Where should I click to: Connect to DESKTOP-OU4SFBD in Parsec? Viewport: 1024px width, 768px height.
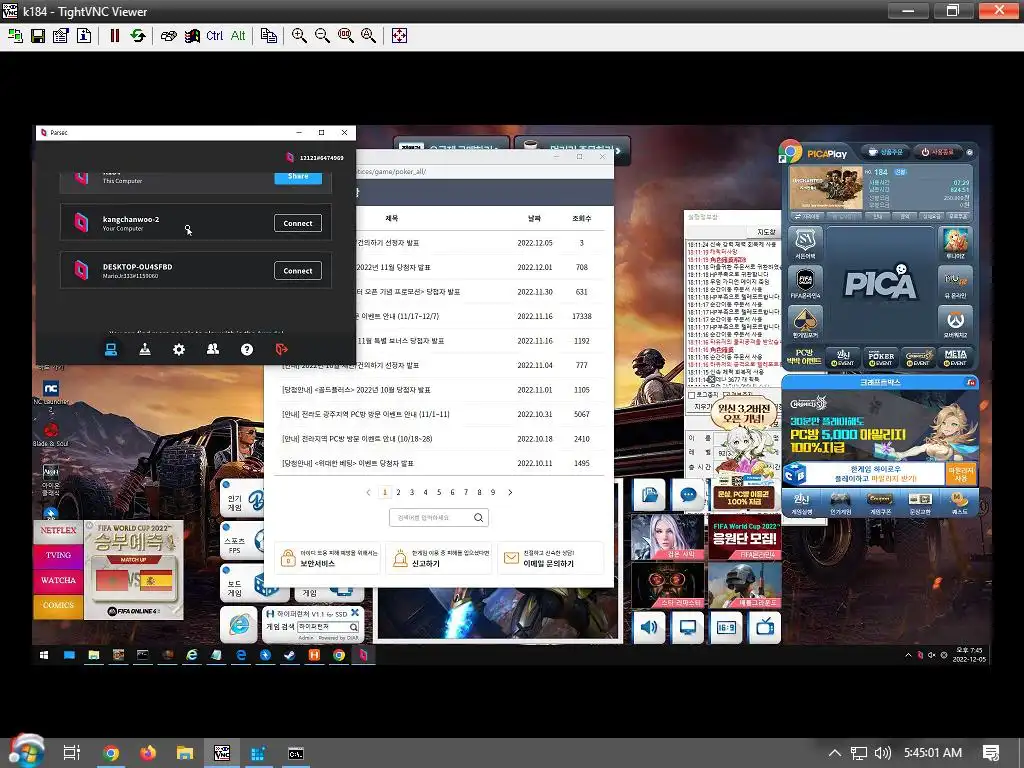tap(298, 271)
